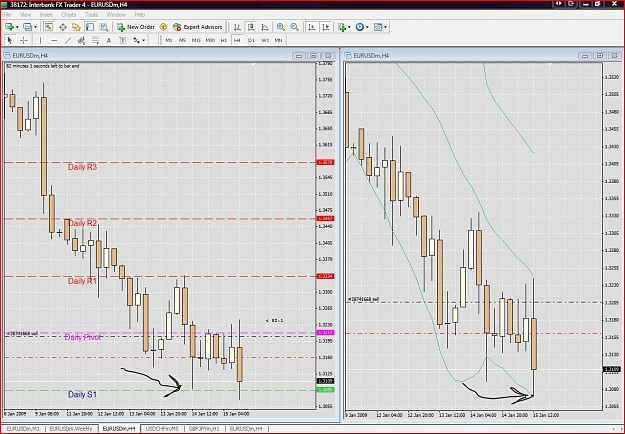Screen dimensions: 625x434
Task: Select the standard Cursor tool
Action: pyautogui.click(x=10, y=40)
